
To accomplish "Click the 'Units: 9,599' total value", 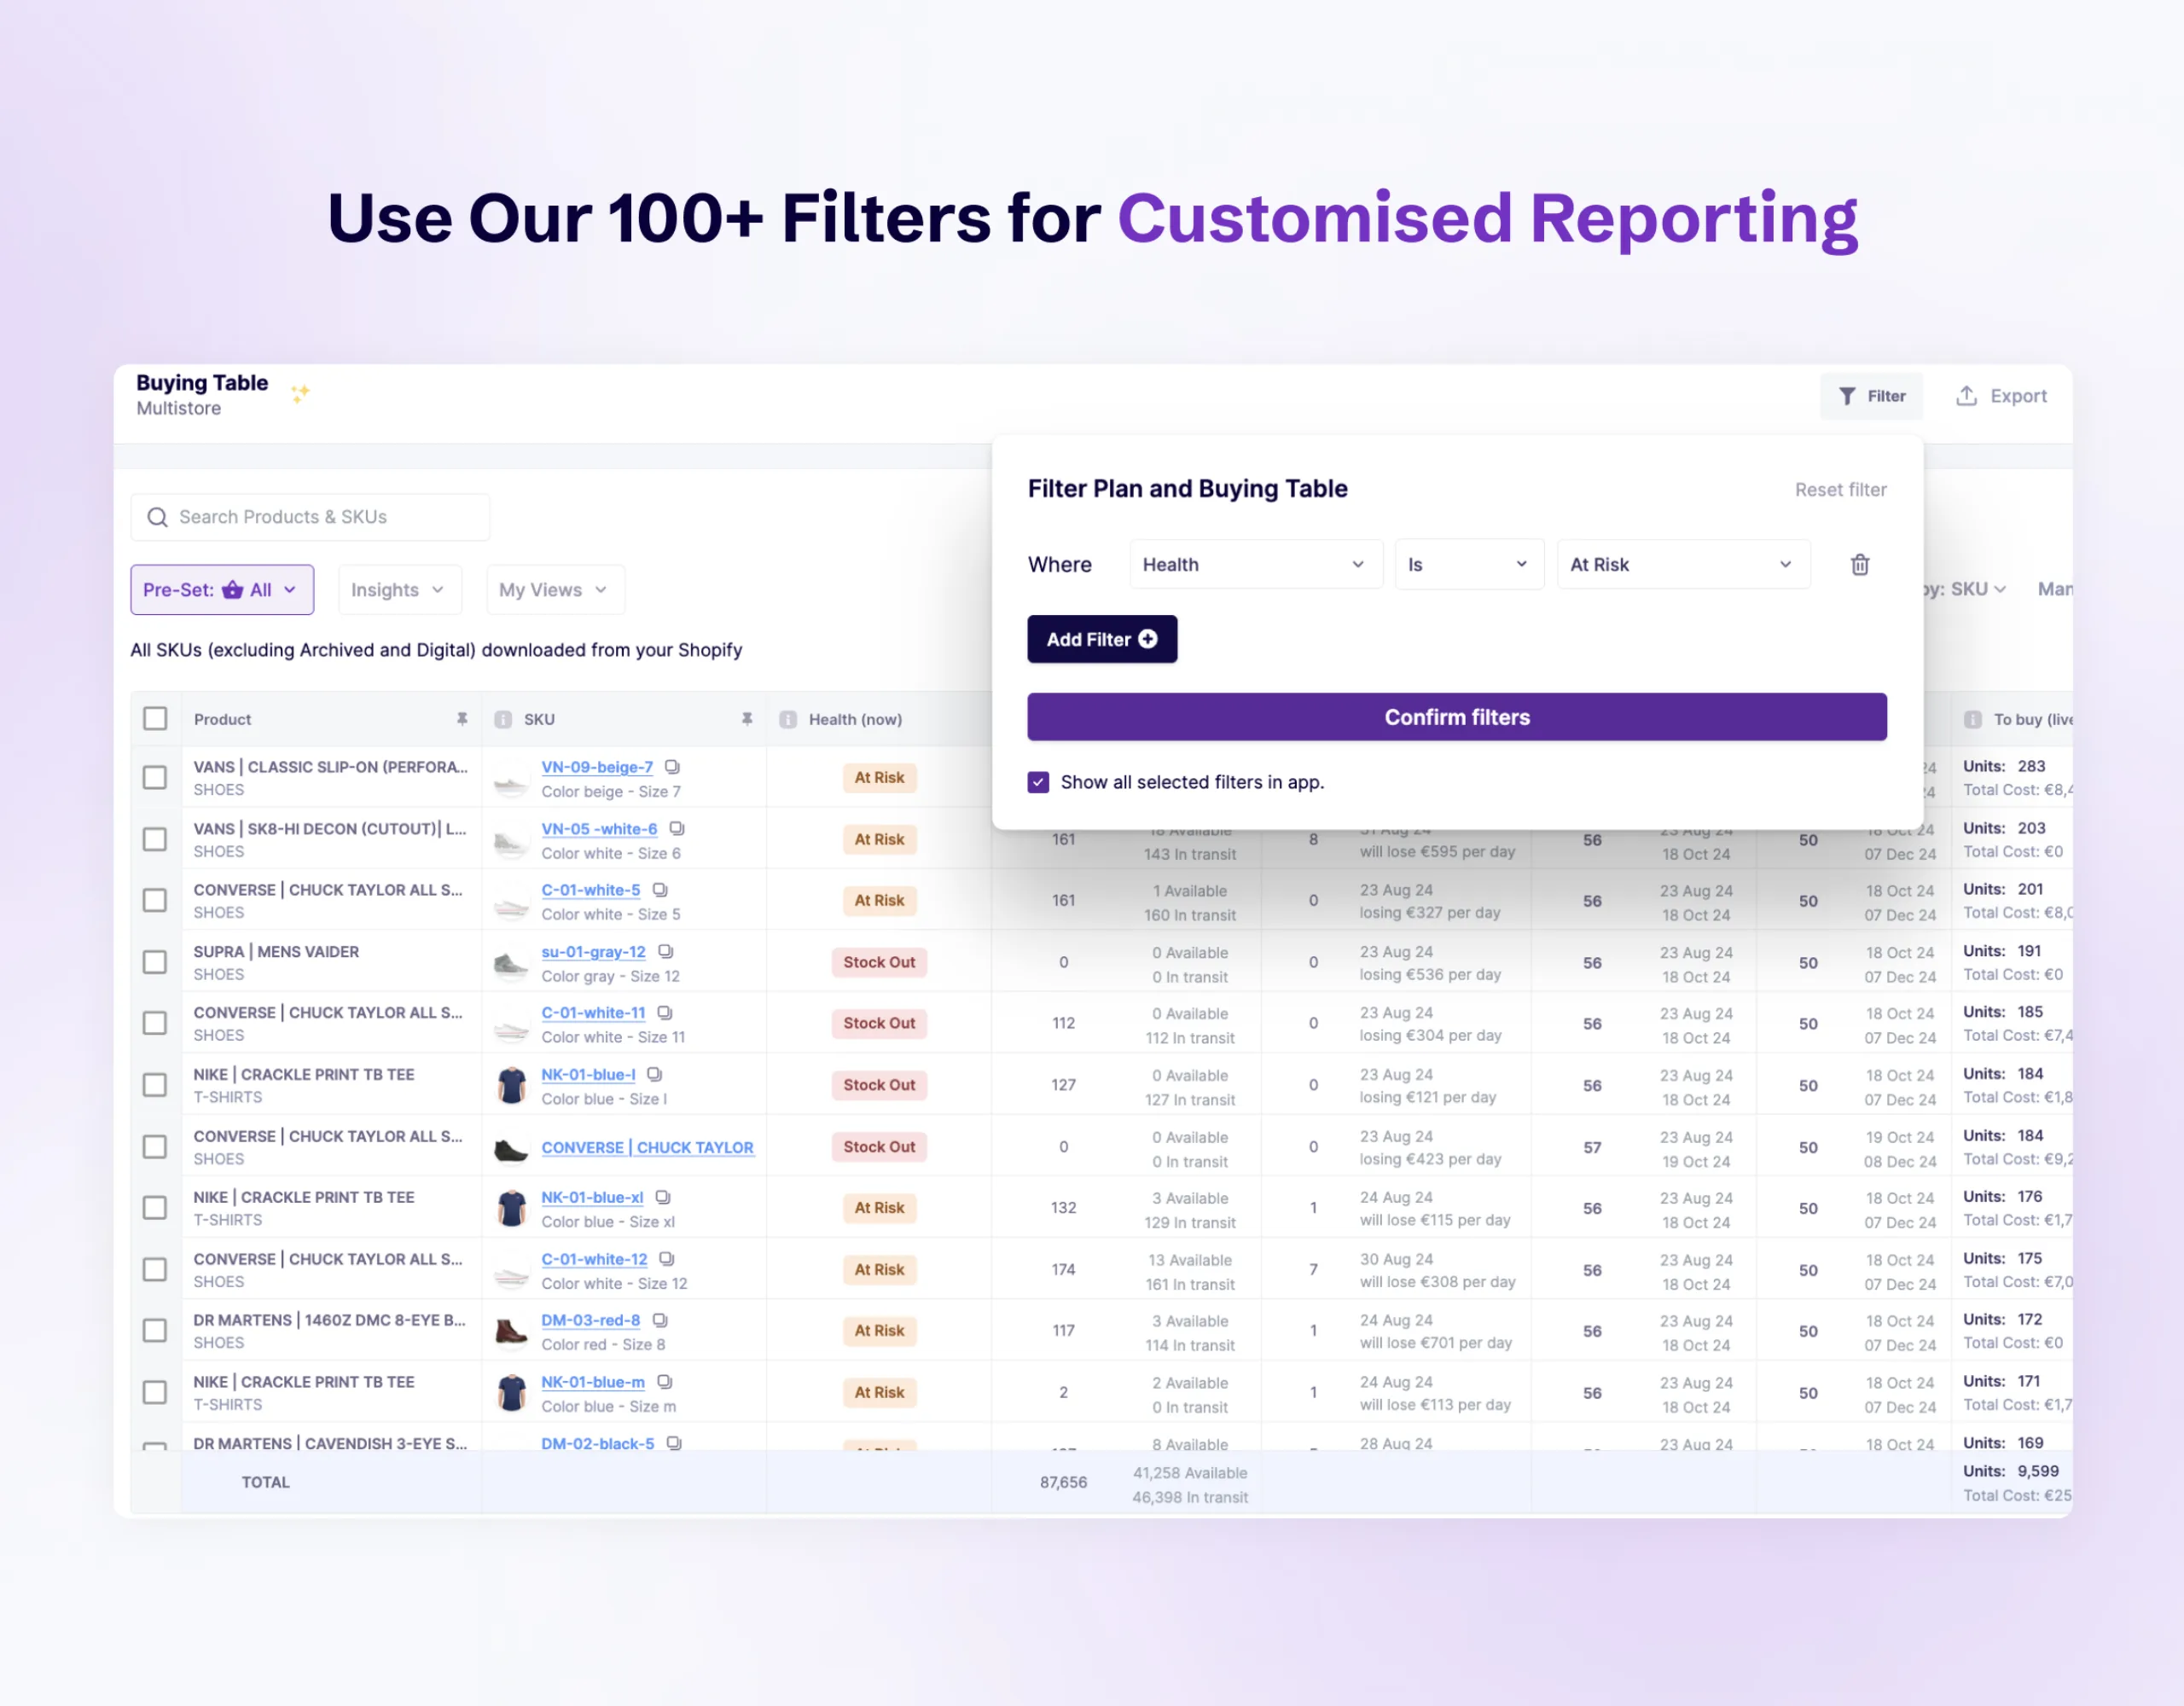I will 2011,1471.
